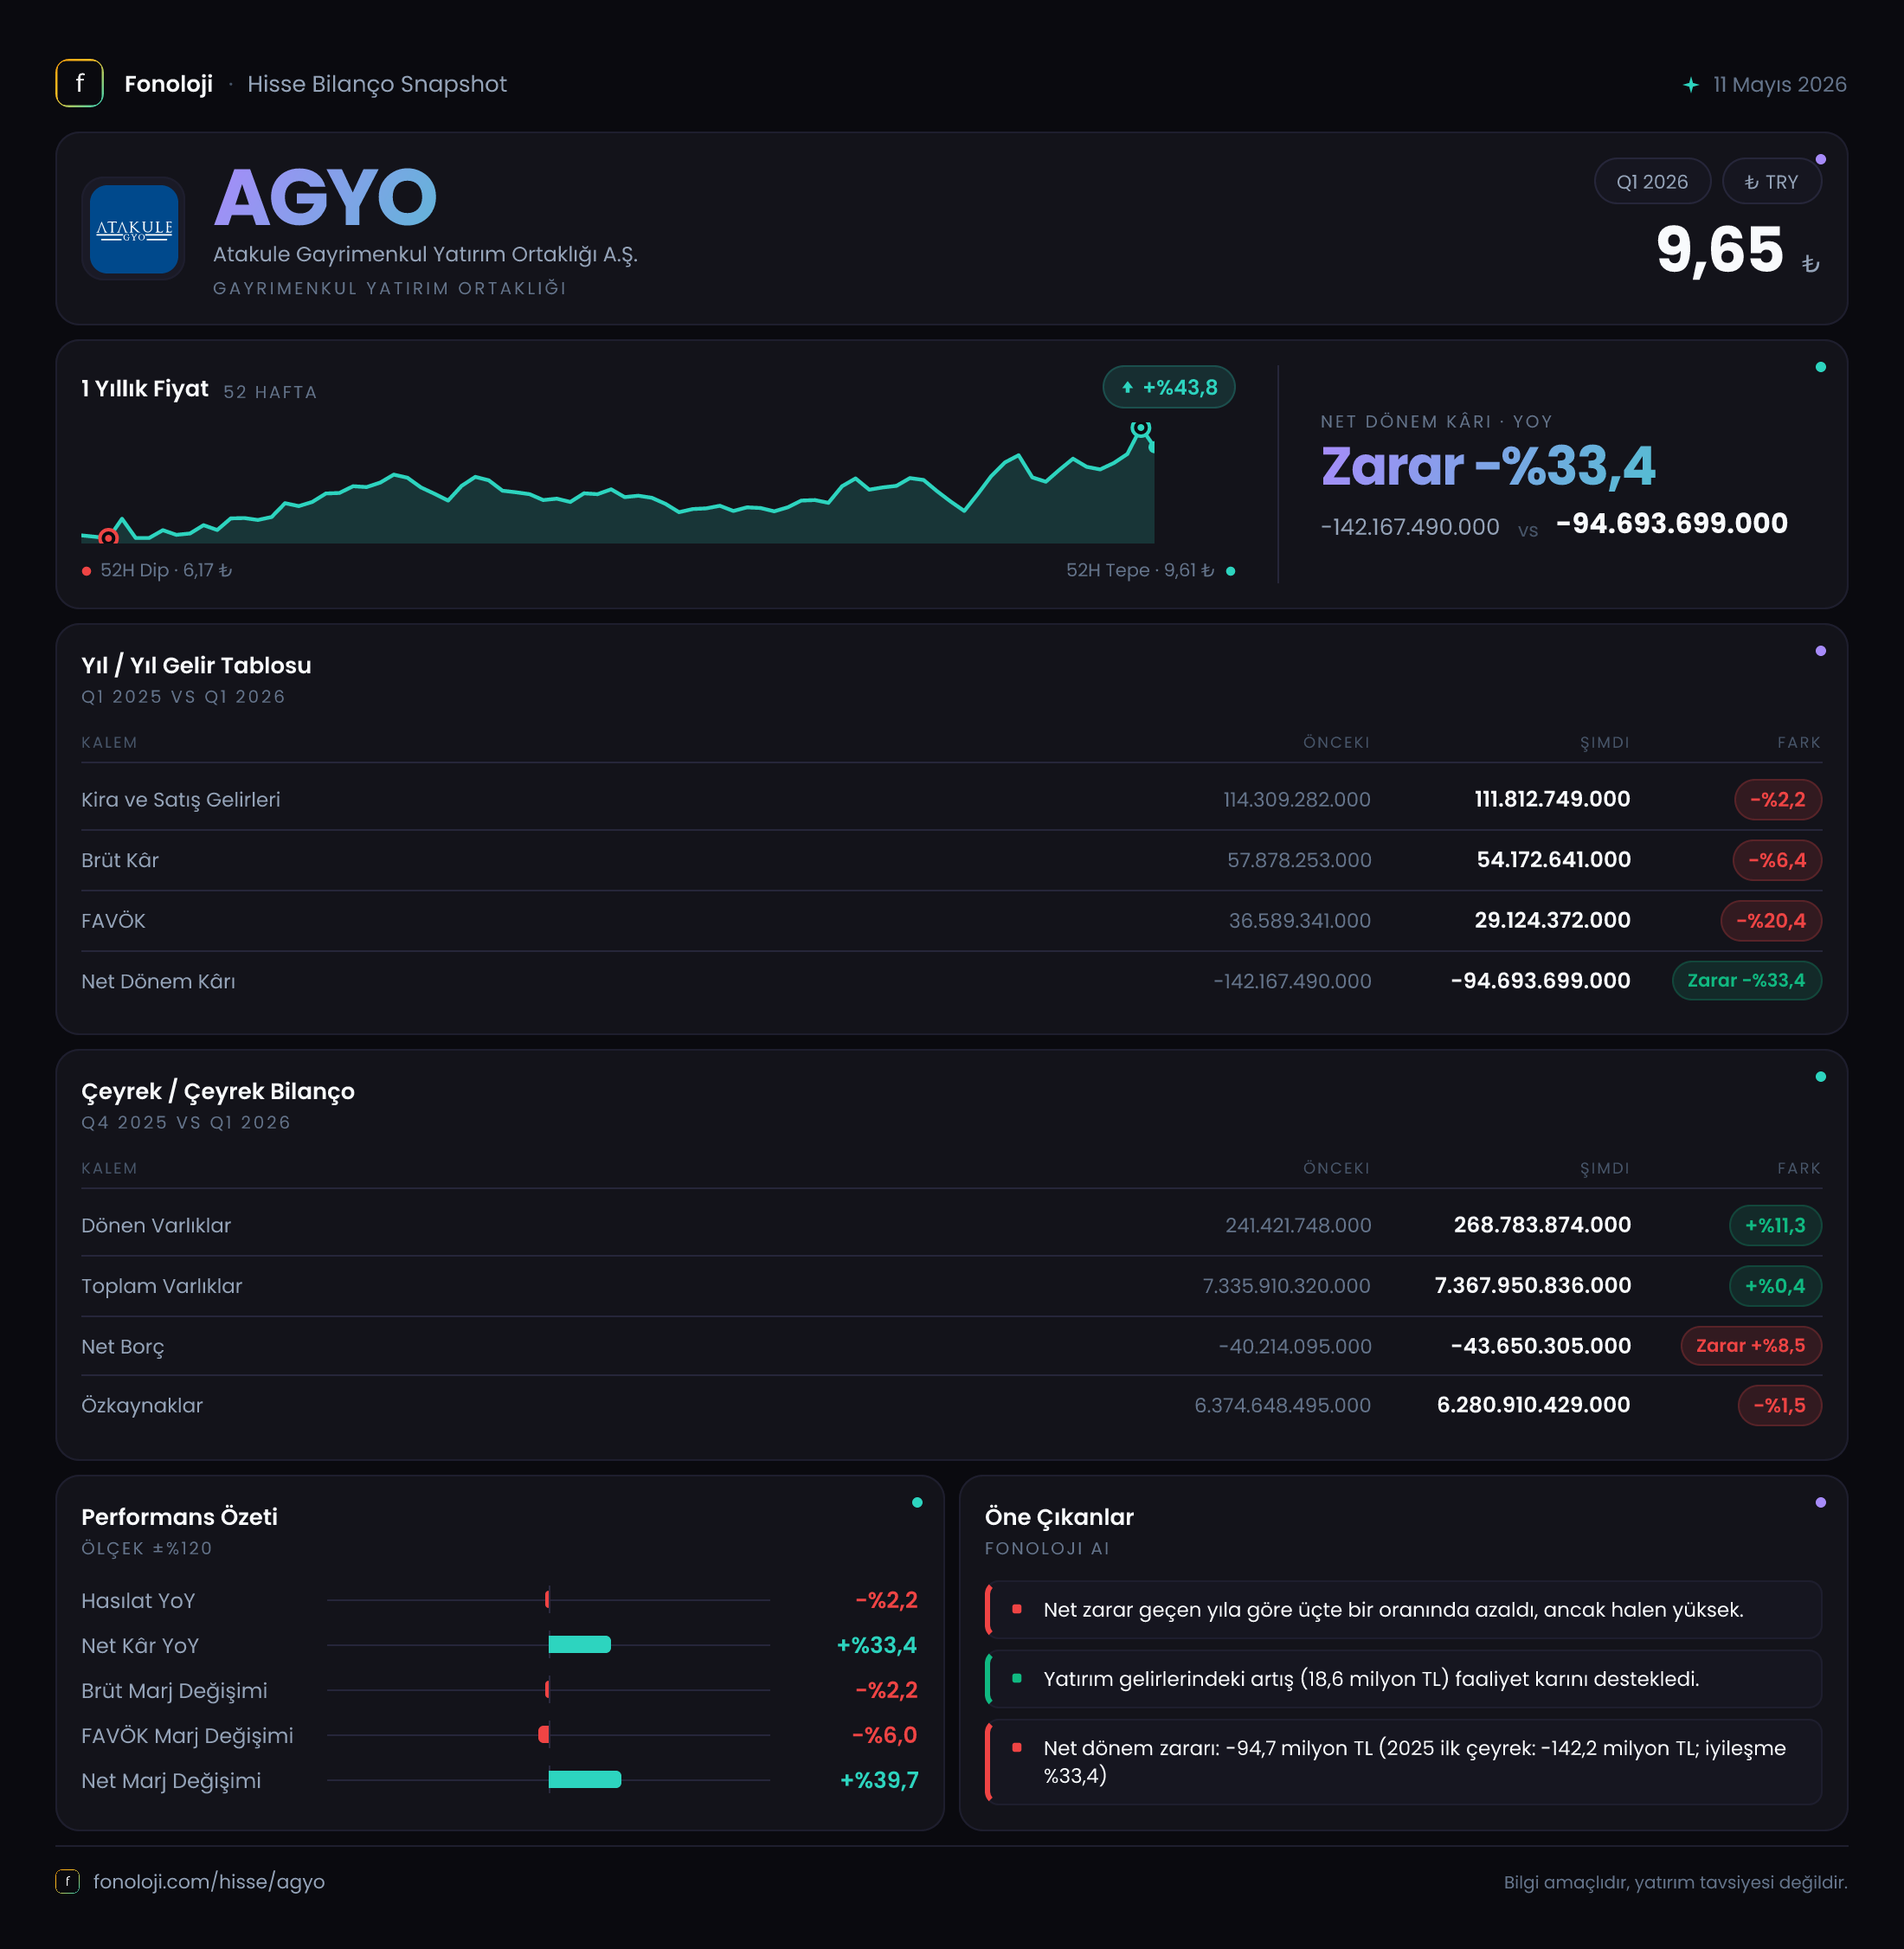Open the highlight about net loss dropping by a third
Screen dimensions: 1904x1949
tap(1403, 1609)
